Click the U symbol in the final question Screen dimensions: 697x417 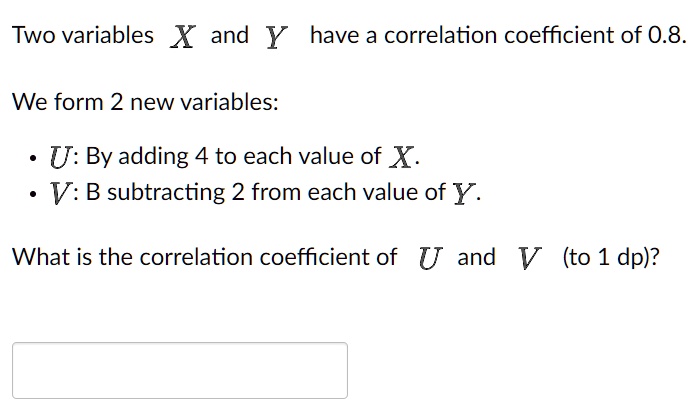430,258
